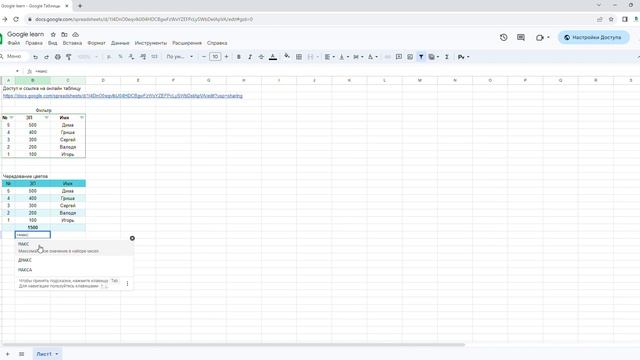Click the Insert link icon
The height and width of the screenshot is (360, 640).
pos(388,57)
